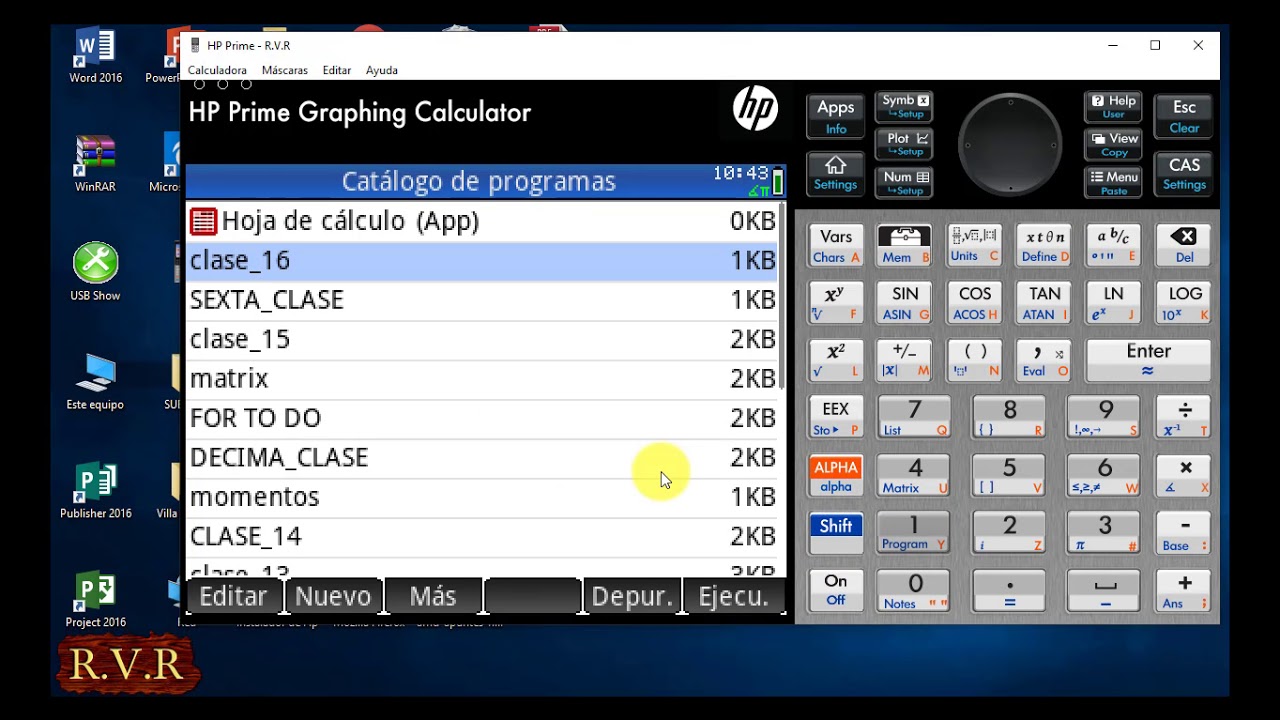Viewport: 1280px width, 720px height.
Task: Open the Máscaras menu
Action: [x=285, y=70]
